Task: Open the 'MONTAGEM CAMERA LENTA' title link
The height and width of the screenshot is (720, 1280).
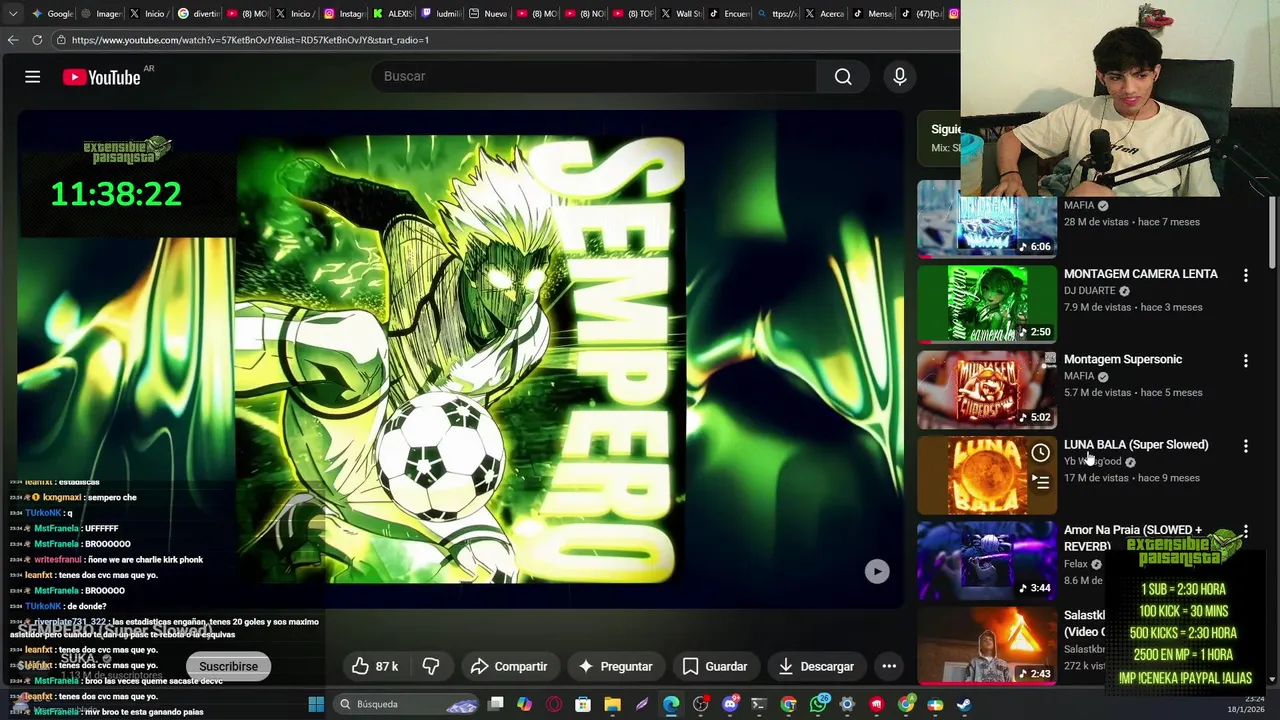Action: [1140, 274]
